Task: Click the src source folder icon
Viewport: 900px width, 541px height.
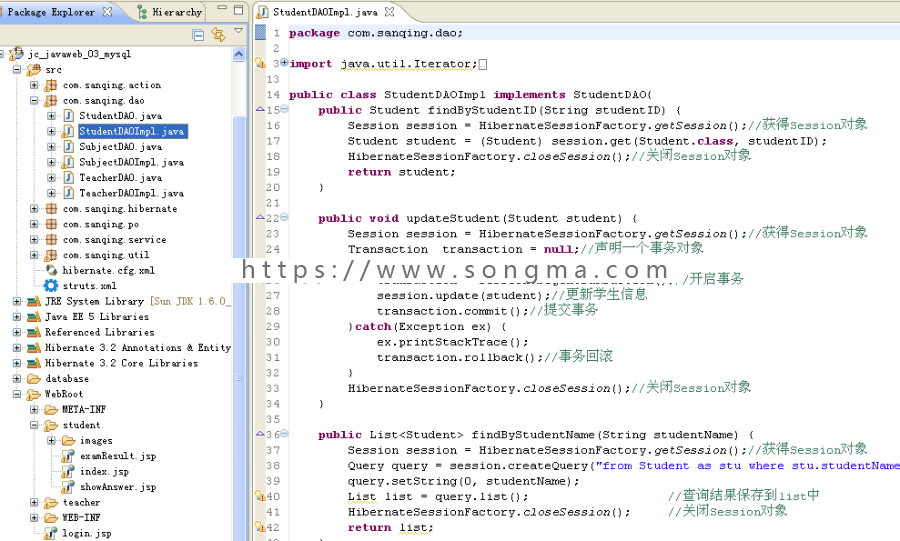Action: pos(33,69)
